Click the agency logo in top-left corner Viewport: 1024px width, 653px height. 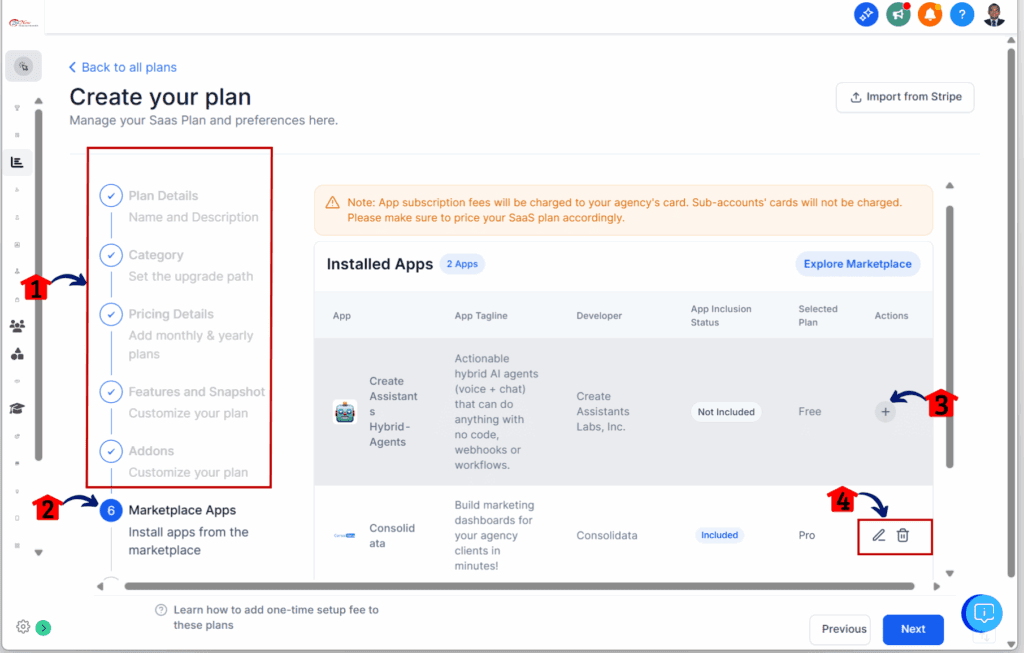pos(23,23)
